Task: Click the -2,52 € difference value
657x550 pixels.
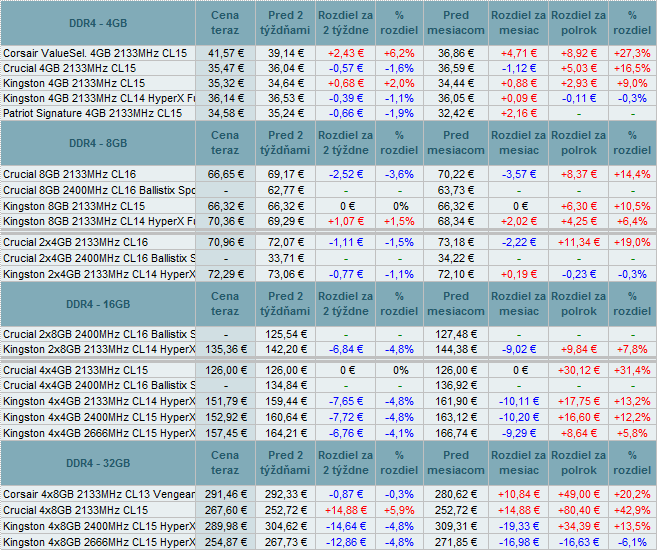Action: [x=346, y=174]
